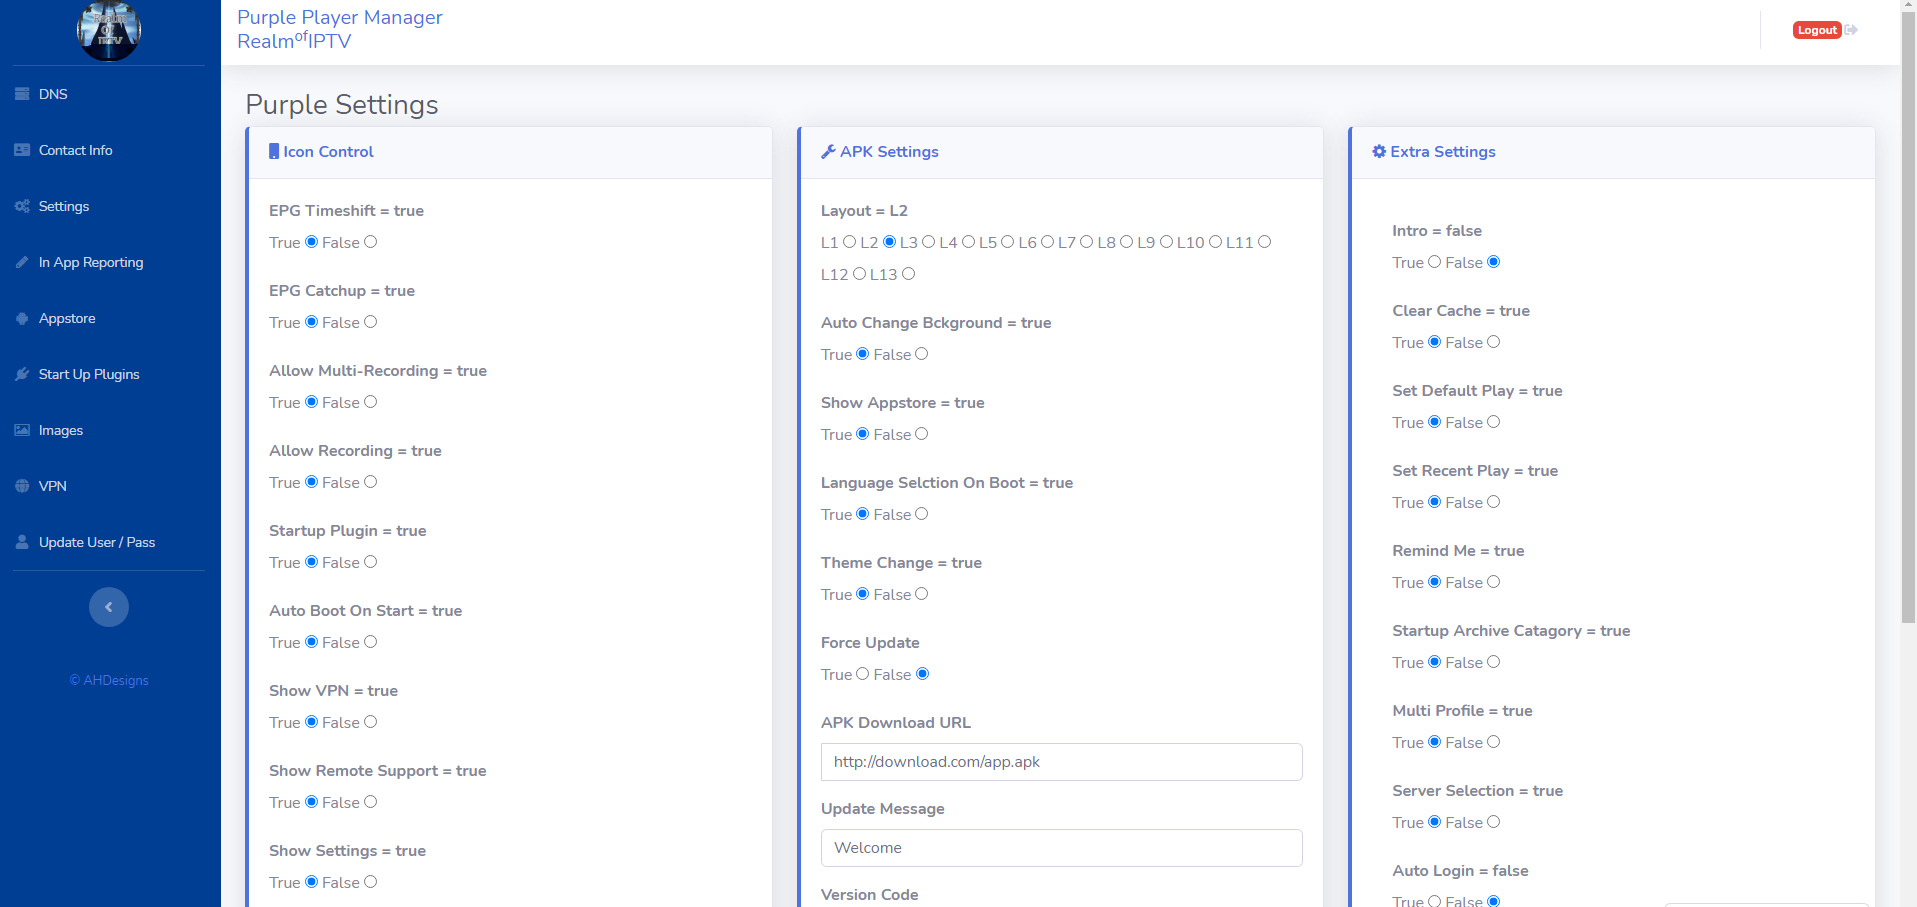The width and height of the screenshot is (1917, 907).
Task: Set Clear Cache to False
Action: click(1494, 342)
